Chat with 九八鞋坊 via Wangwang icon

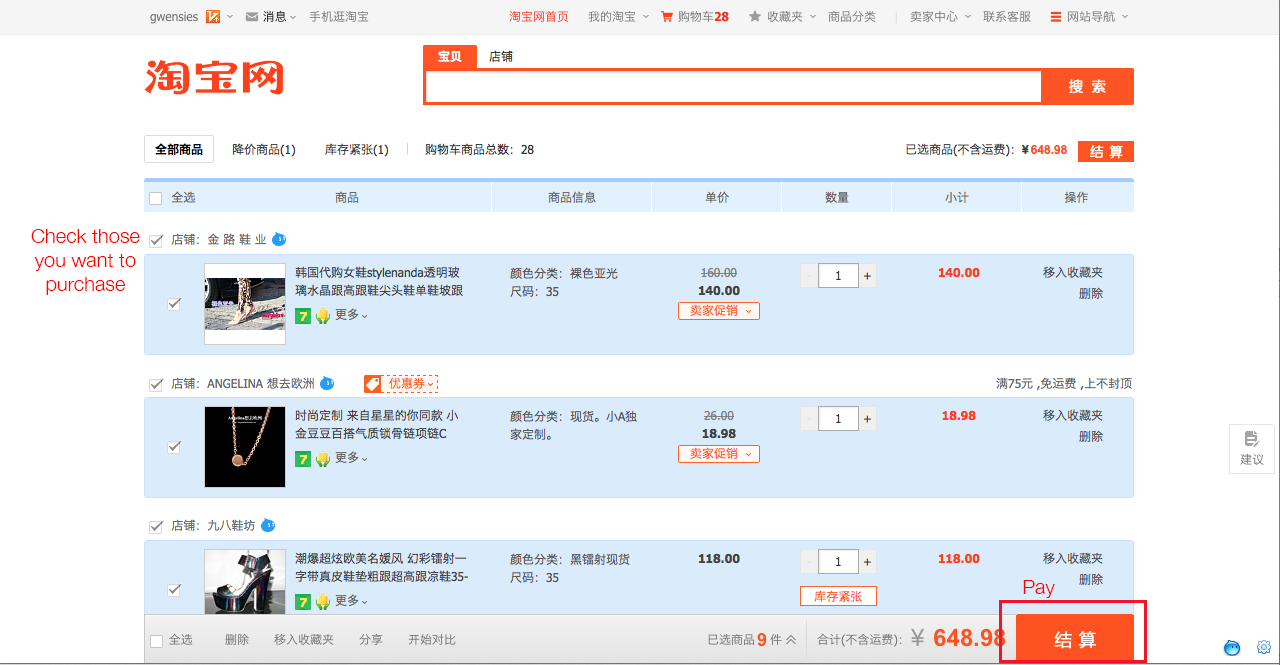267,525
